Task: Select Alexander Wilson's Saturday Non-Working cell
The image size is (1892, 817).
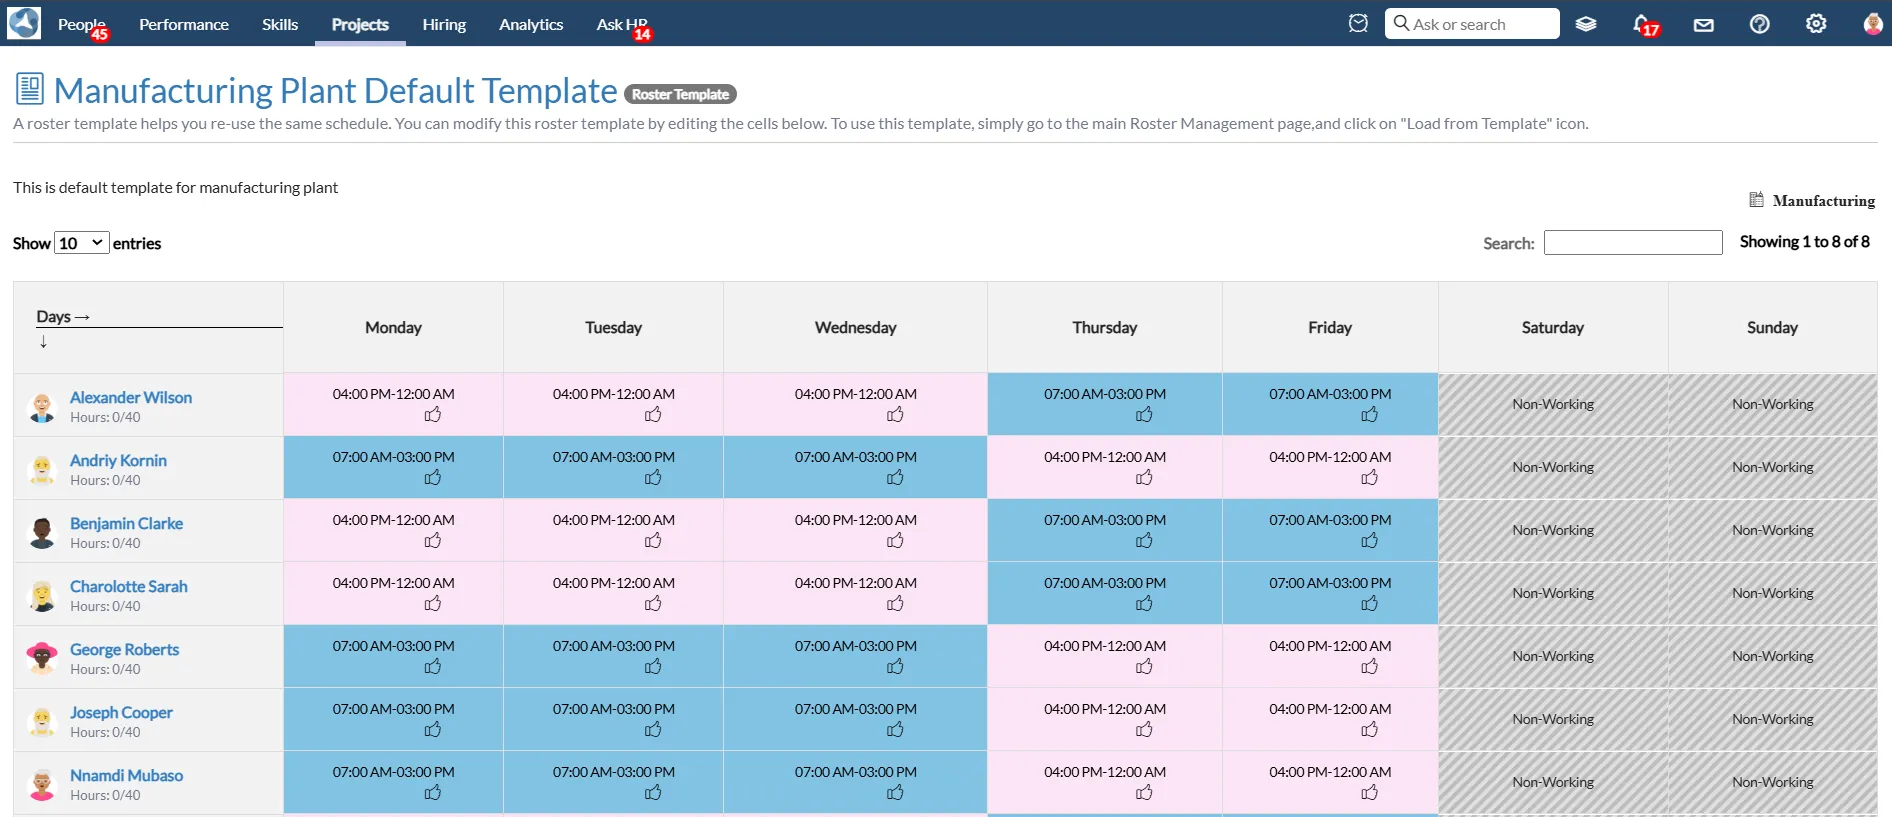Action: [1553, 404]
